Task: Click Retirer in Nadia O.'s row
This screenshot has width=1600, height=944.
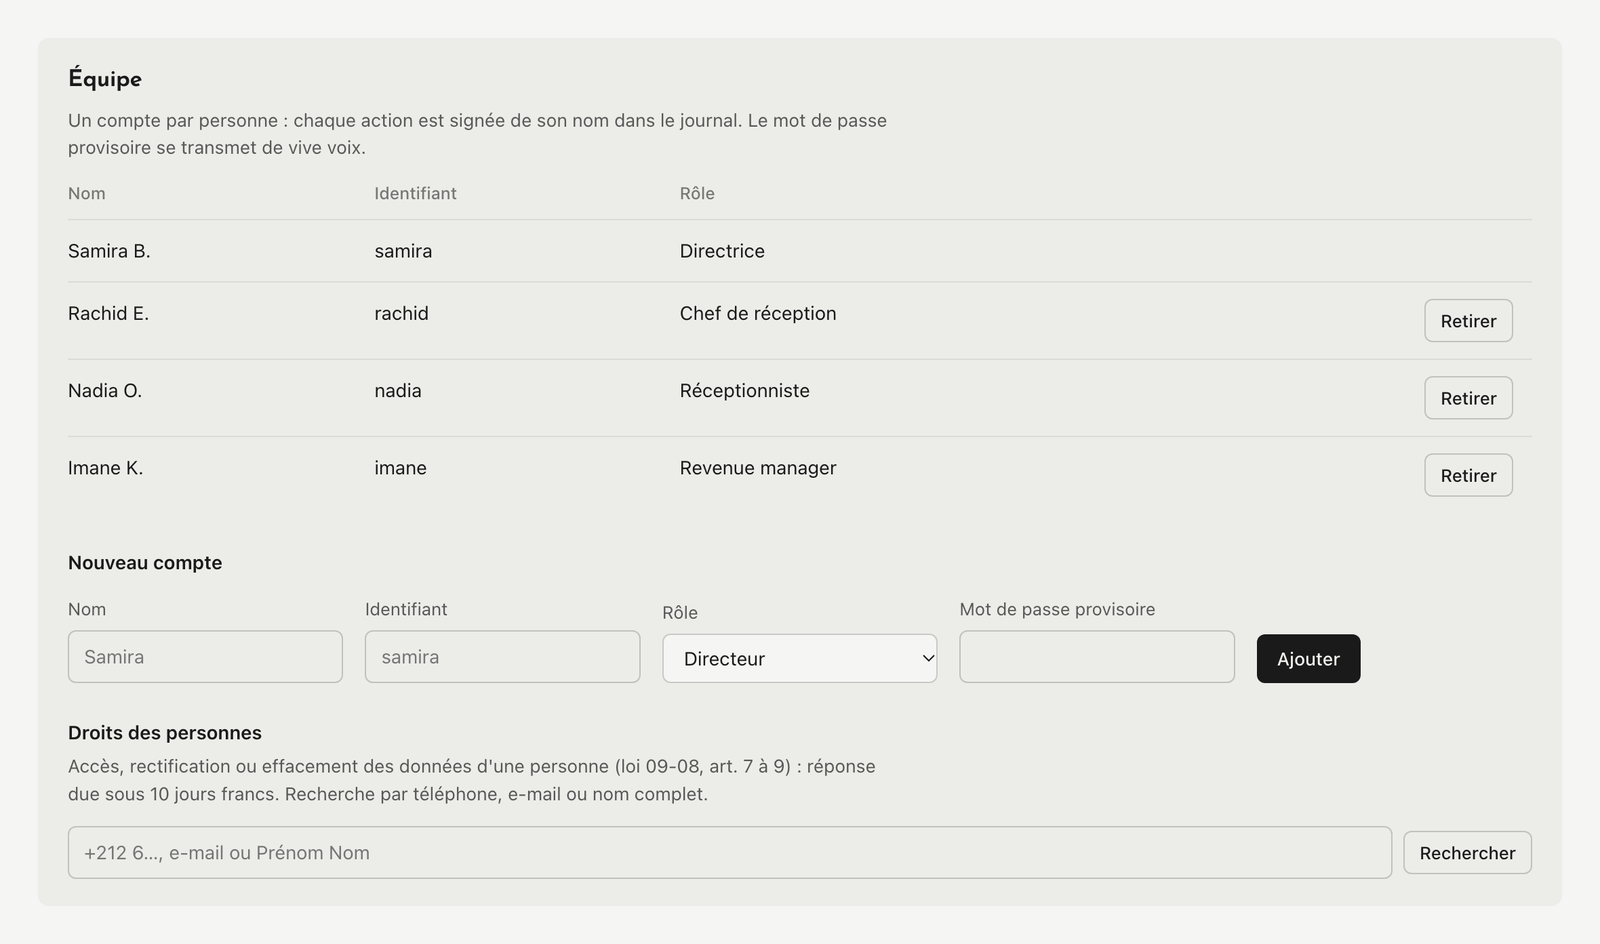Action: [1468, 398]
